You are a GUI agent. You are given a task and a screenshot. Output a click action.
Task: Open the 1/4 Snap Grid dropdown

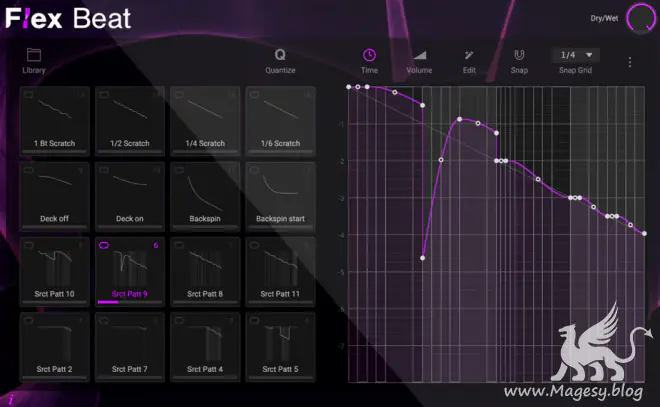coord(575,55)
